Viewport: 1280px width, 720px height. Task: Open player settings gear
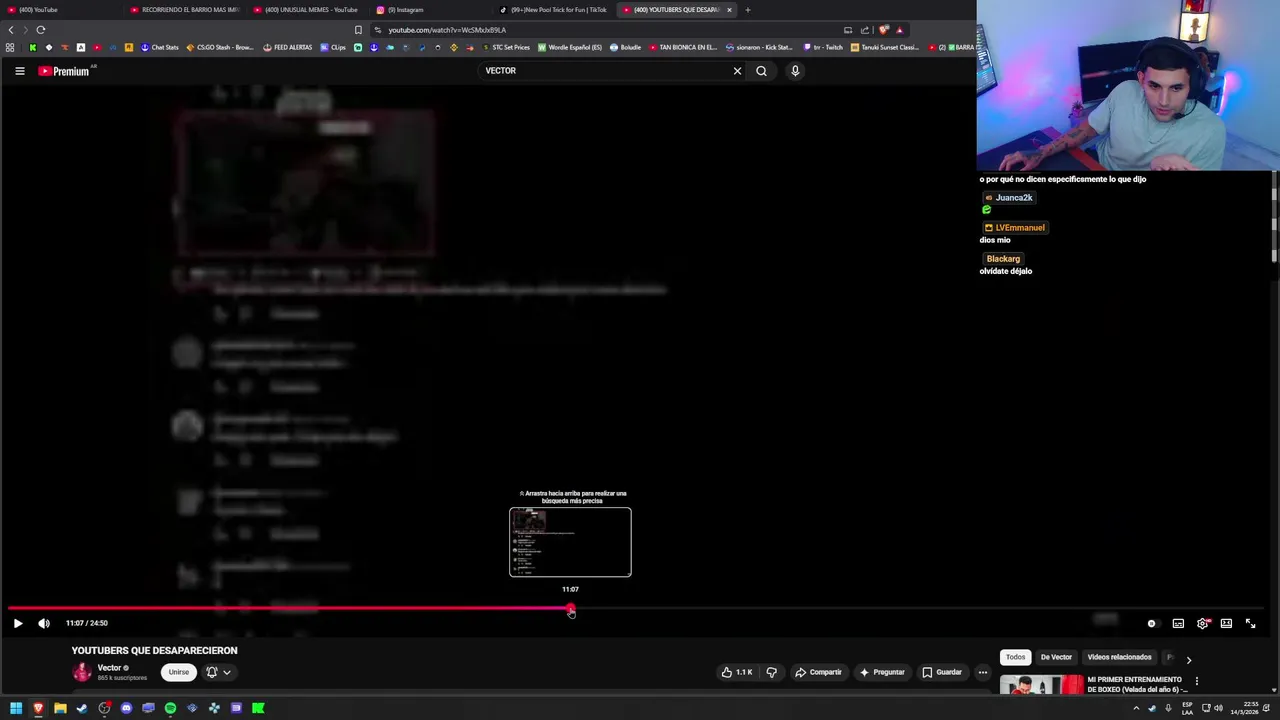[x=1203, y=623]
